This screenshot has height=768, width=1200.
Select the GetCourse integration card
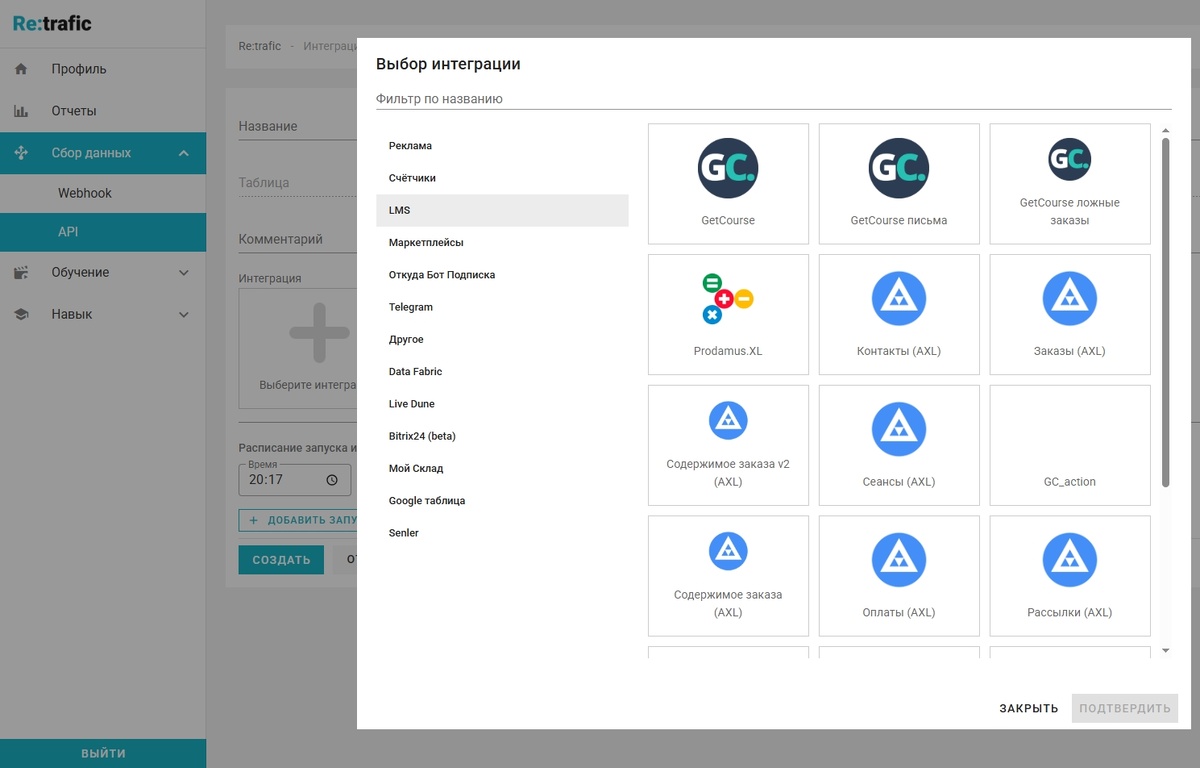[x=728, y=184]
